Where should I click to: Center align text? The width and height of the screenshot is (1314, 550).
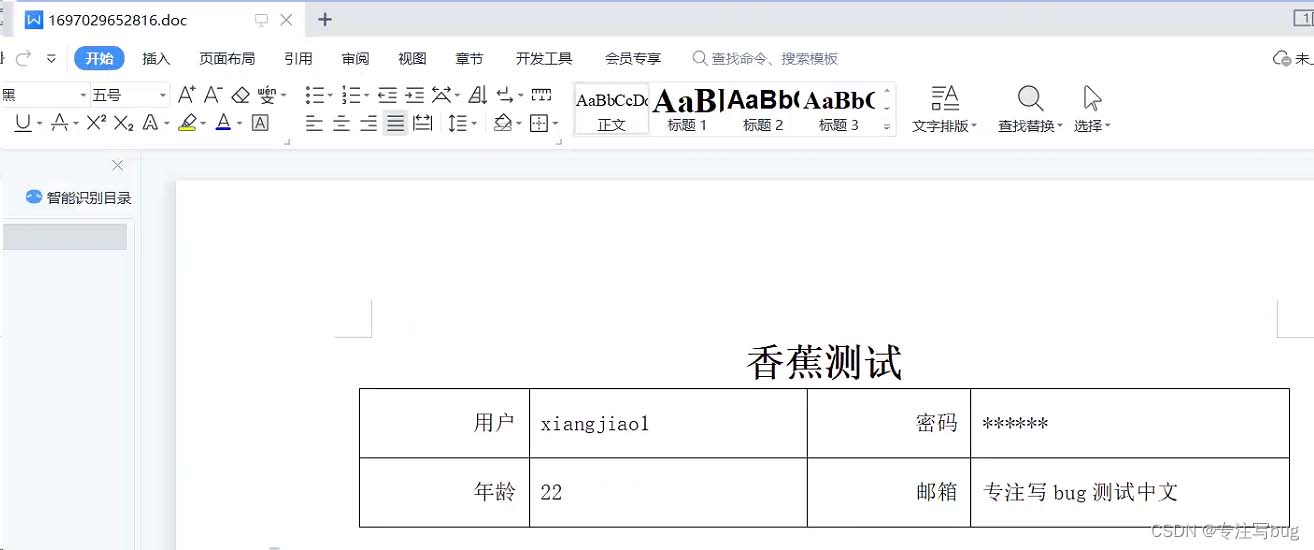click(x=341, y=123)
